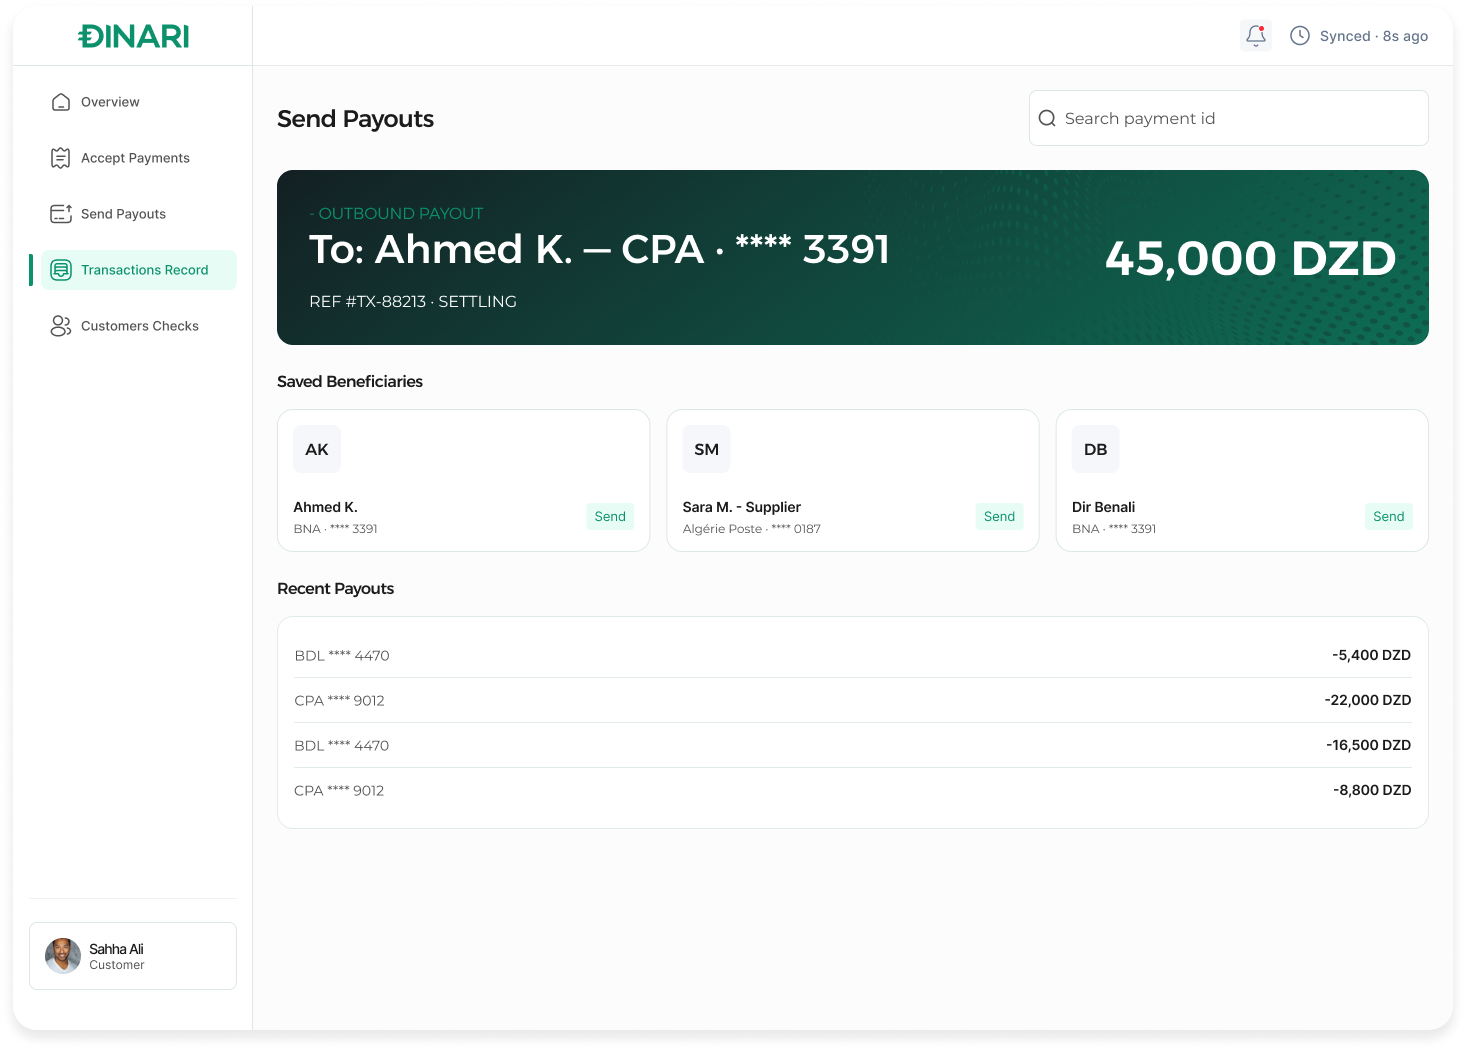1466x1050 pixels.
Task: Click the DB beneficiary avatar
Action: pos(1095,449)
